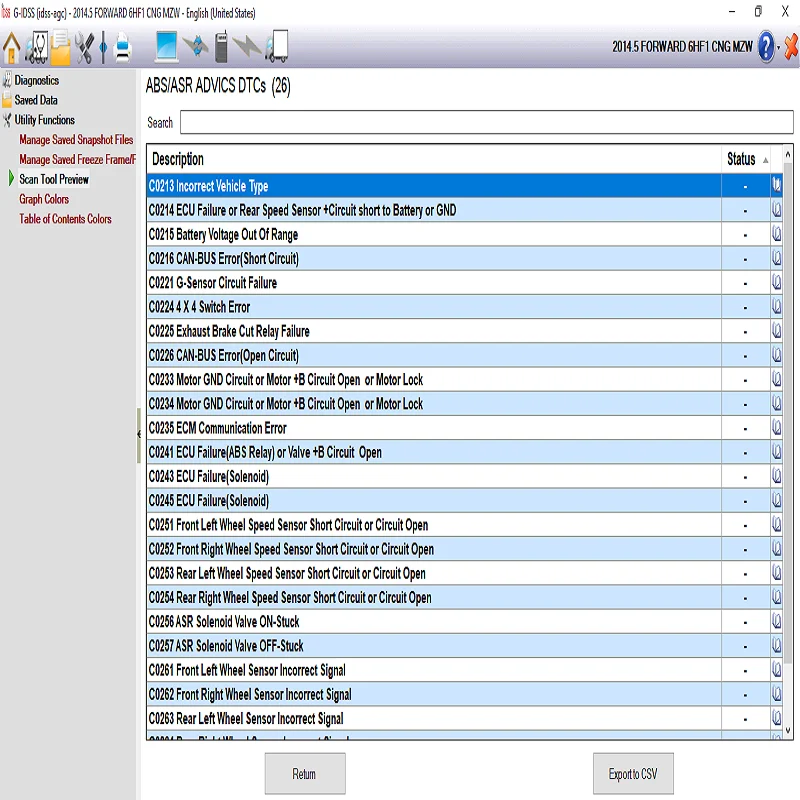This screenshot has height=800, width=800.
Task: Open the info icon for C0214 row
Action: pos(776,210)
